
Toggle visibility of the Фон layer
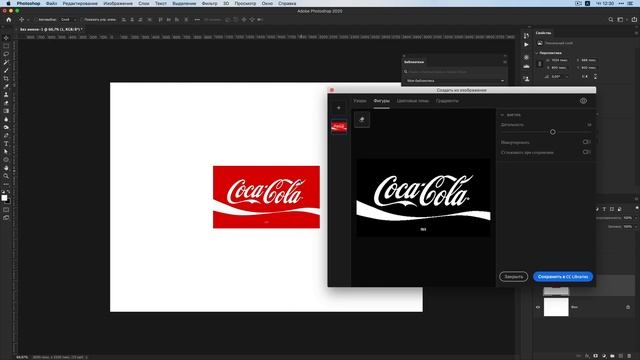coord(538,307)
